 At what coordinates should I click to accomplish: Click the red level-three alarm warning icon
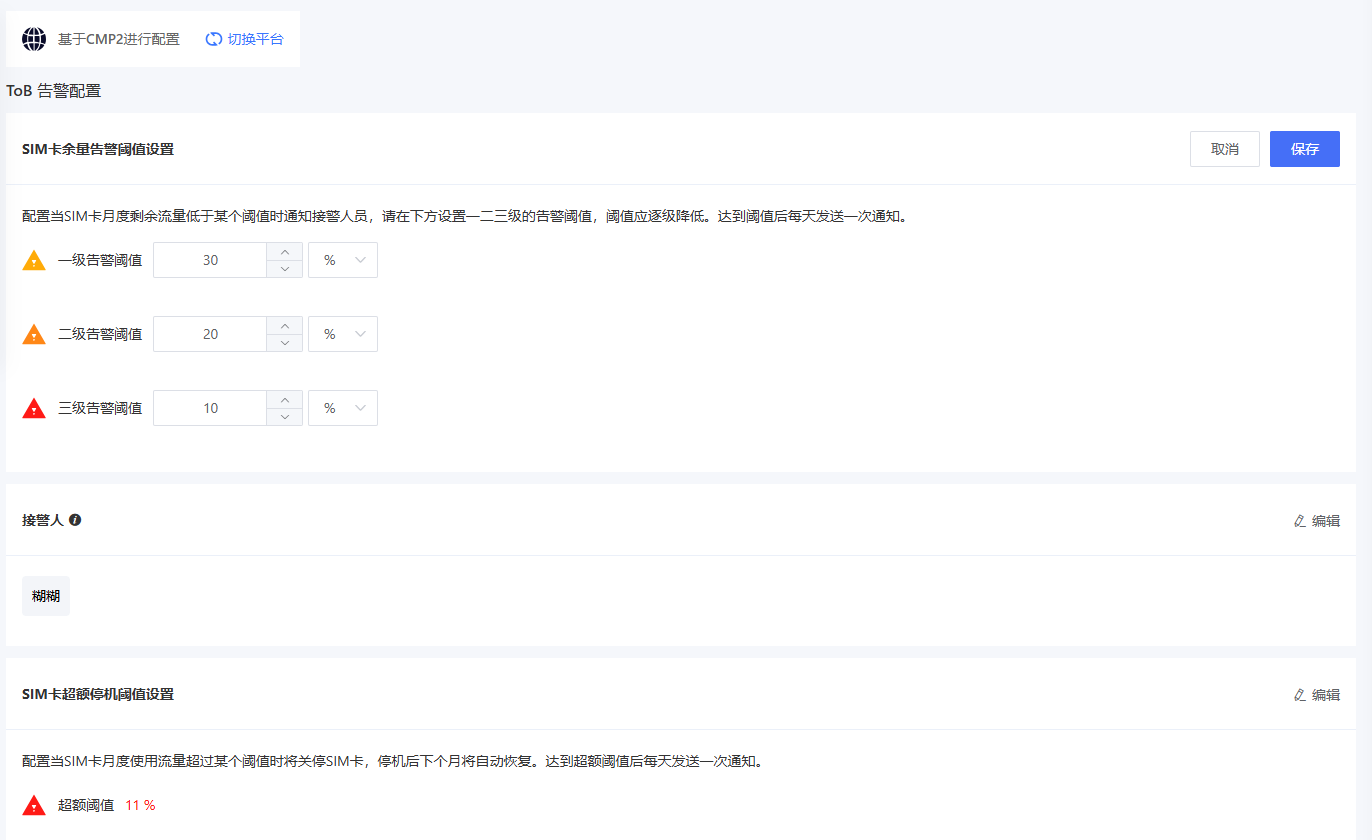(34, 409)
